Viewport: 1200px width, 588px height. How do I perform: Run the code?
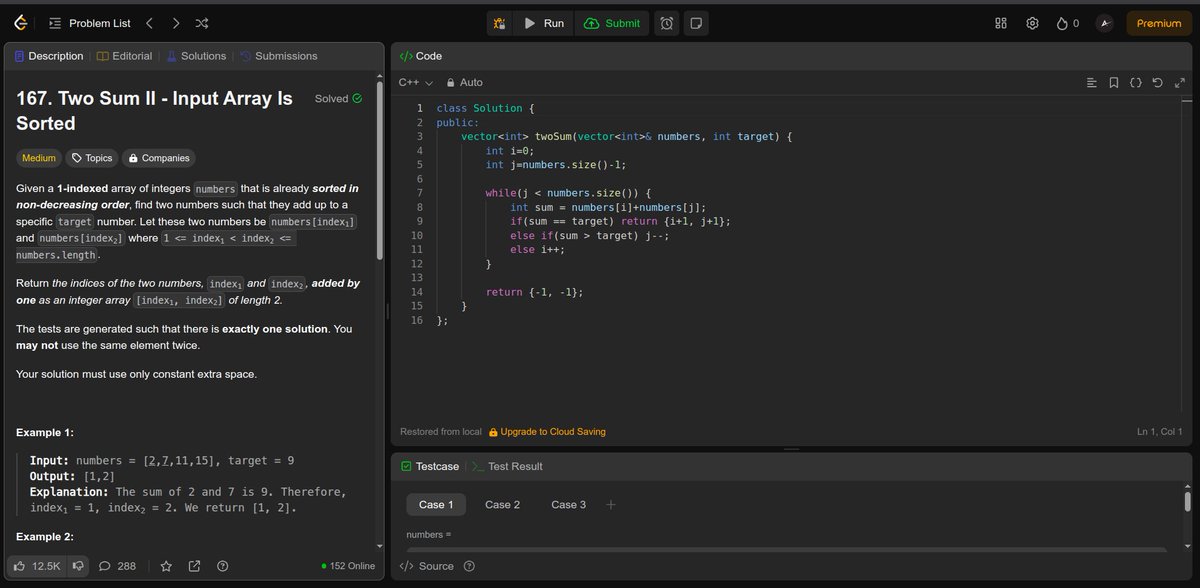[x=544, y=23]
